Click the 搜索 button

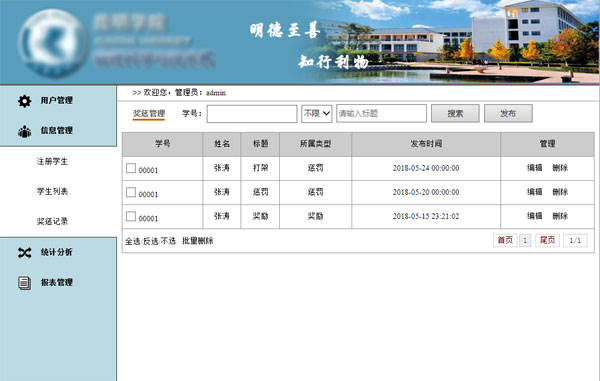(455, 114)
